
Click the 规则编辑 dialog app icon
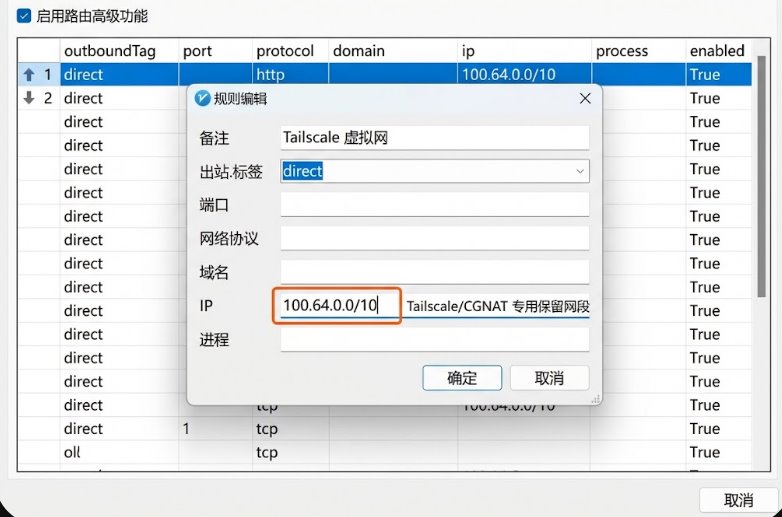[202, 98]
